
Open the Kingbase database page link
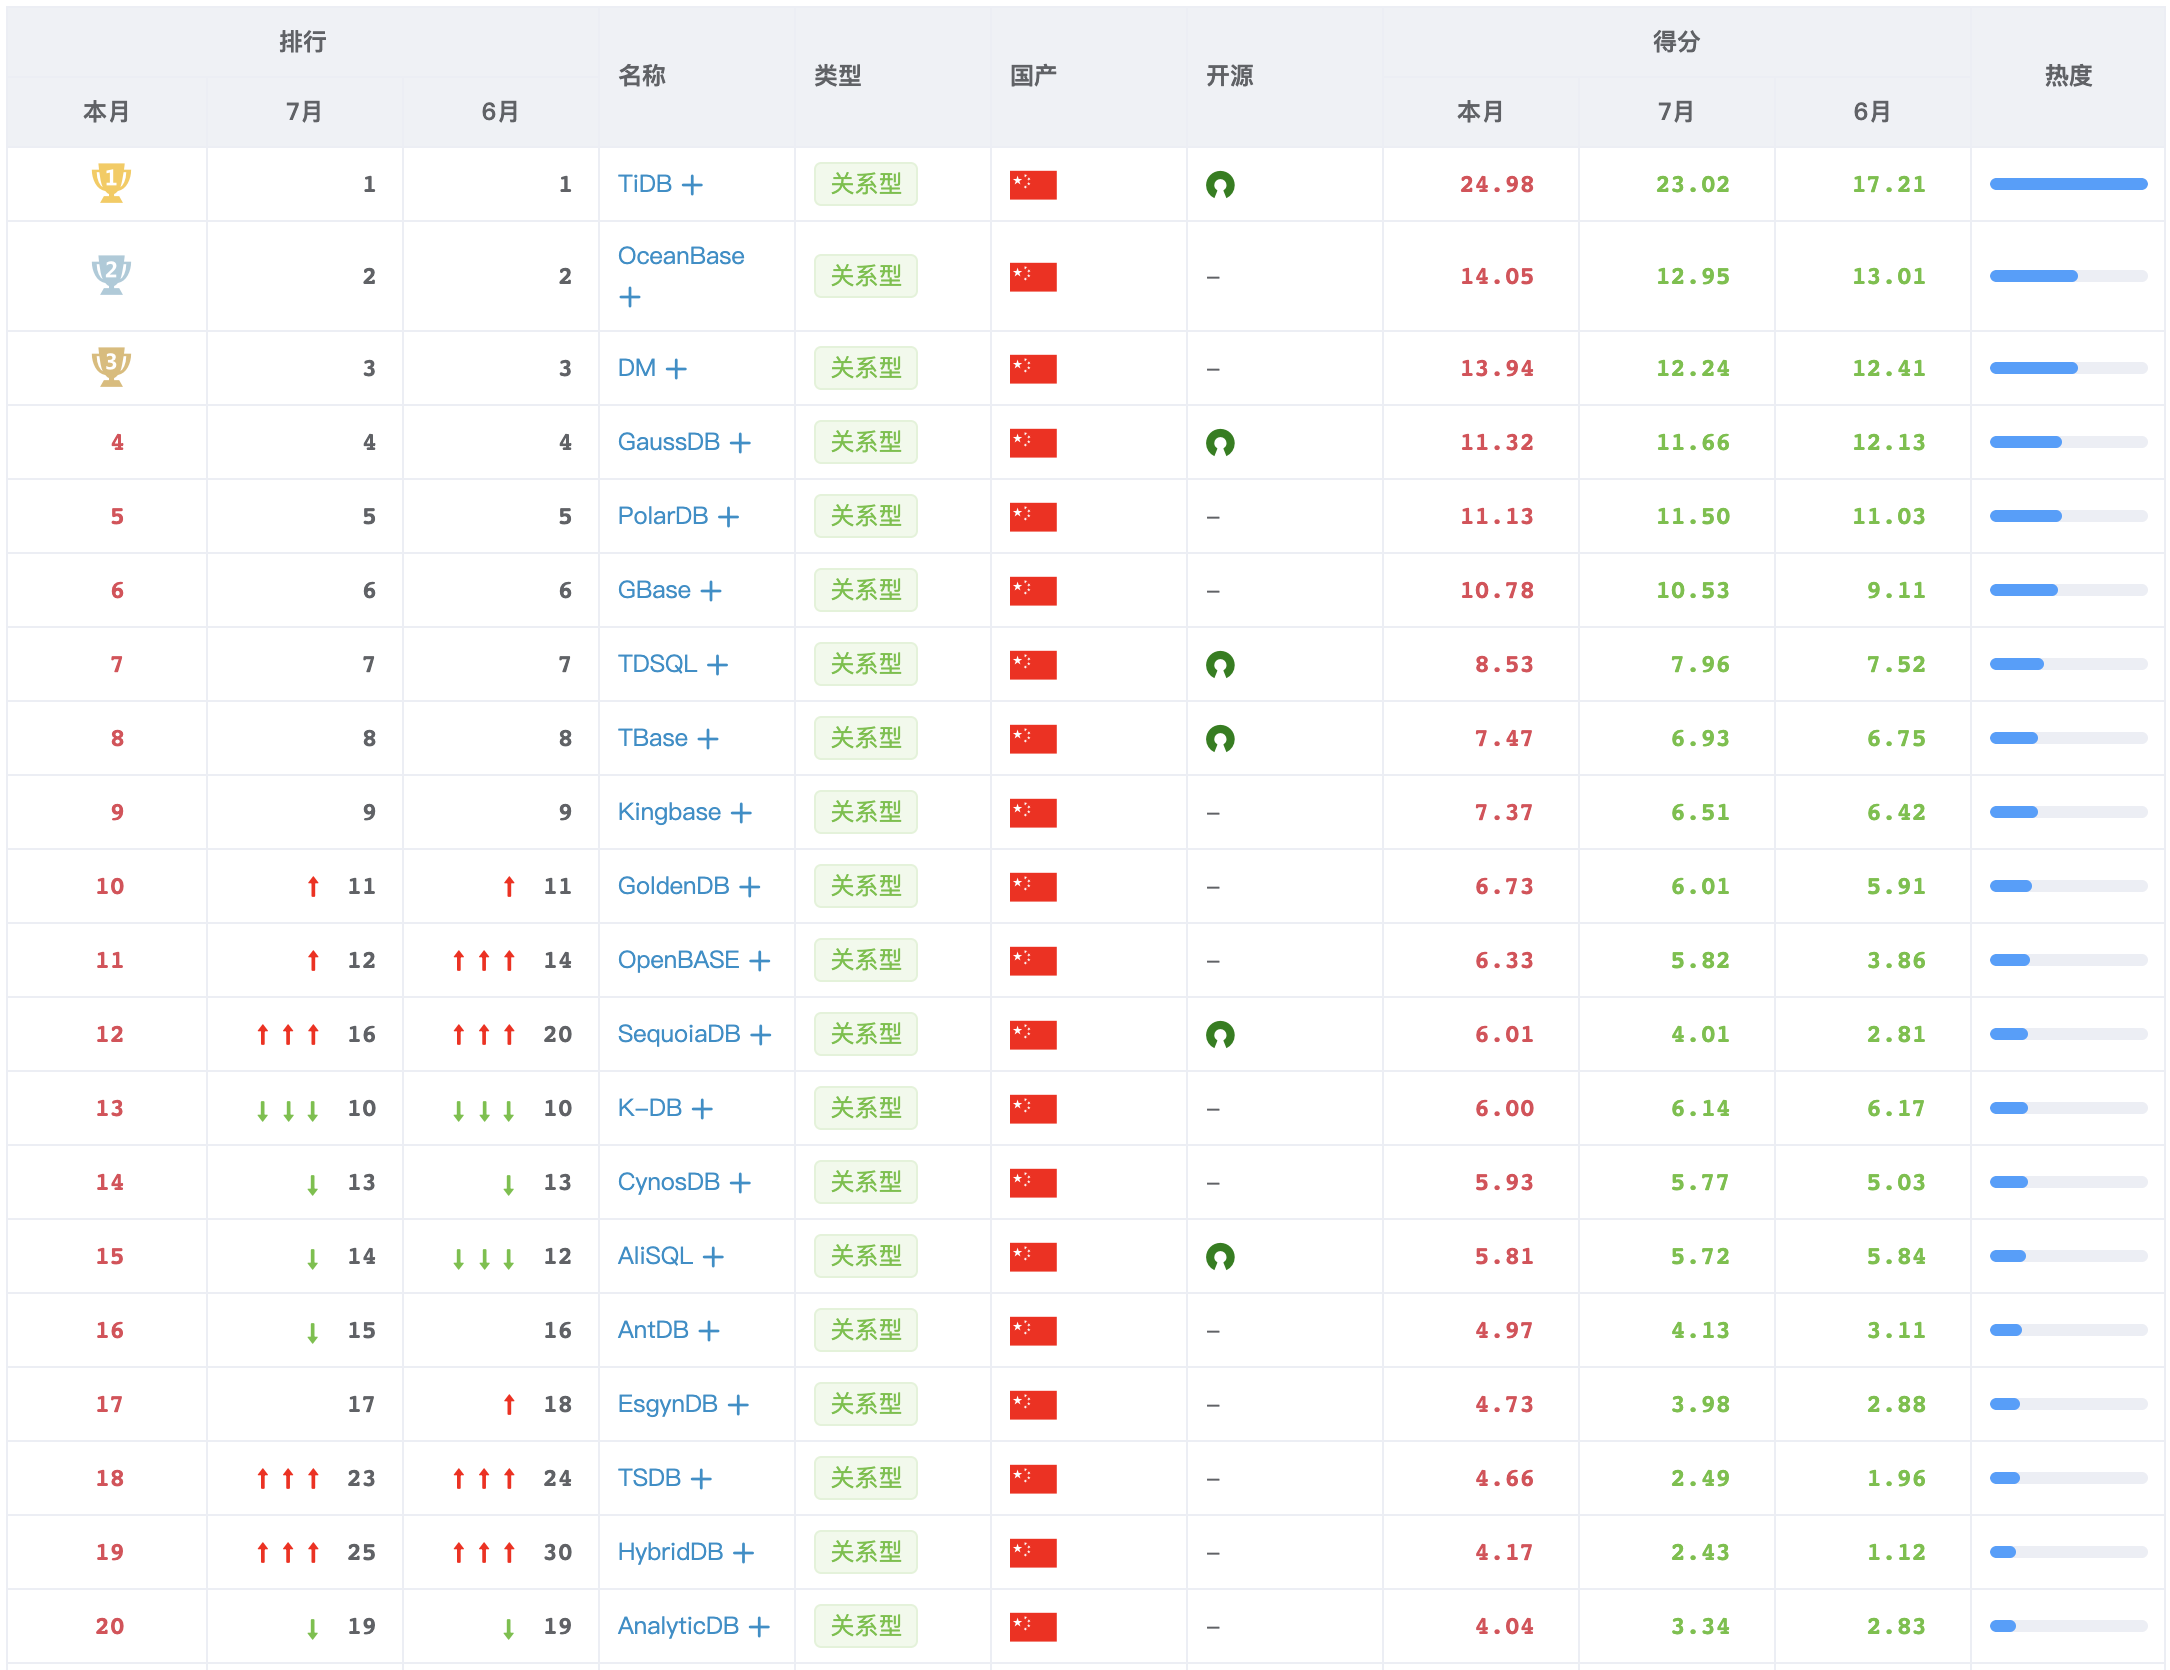[x=668, y=812]
